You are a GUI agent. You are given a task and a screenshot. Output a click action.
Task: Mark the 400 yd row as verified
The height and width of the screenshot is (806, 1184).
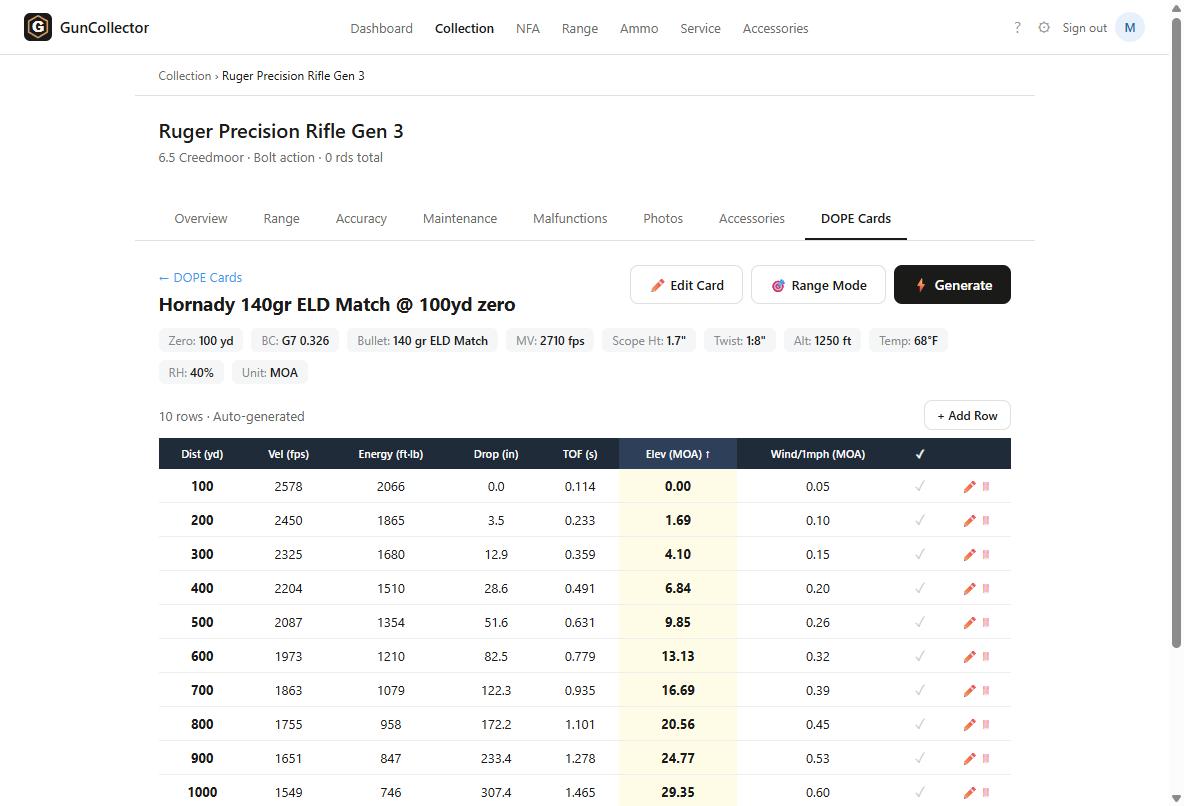tap(920, 588)
